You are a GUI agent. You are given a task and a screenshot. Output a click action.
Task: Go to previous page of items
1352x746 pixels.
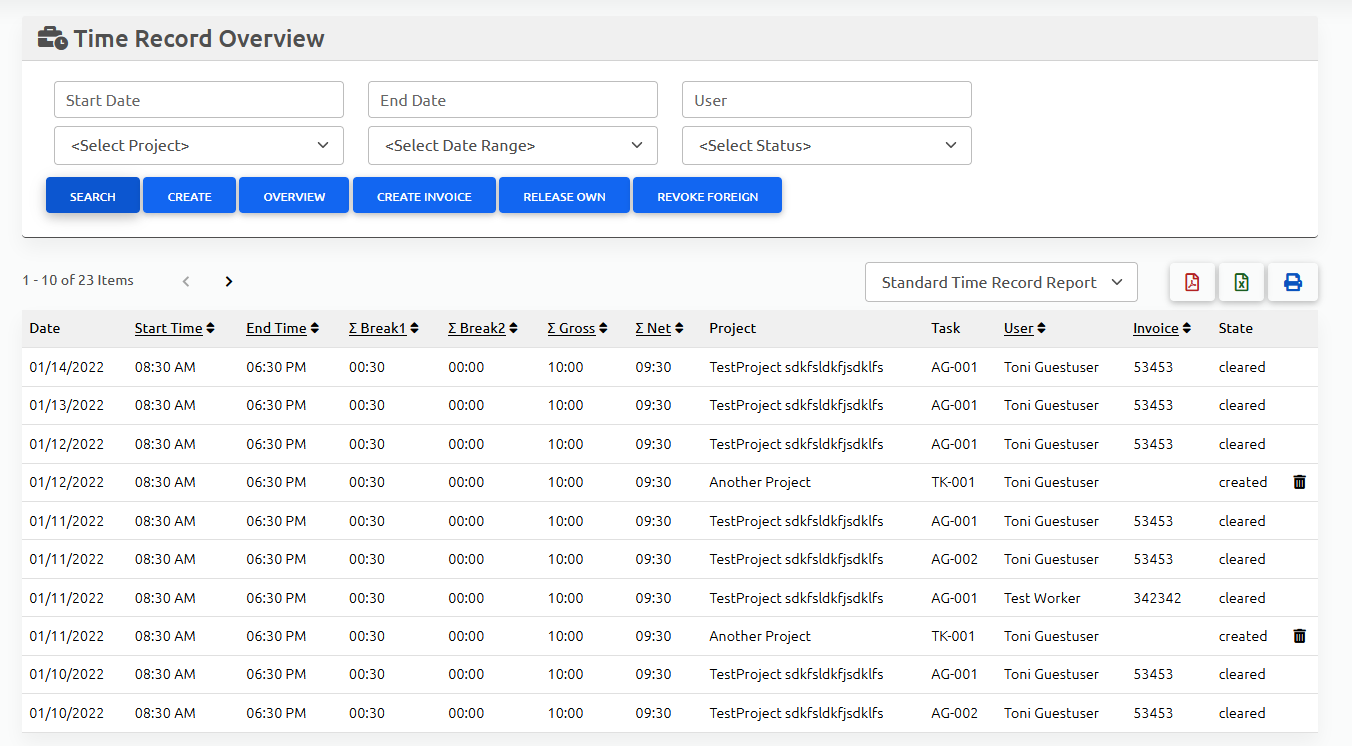186,281
